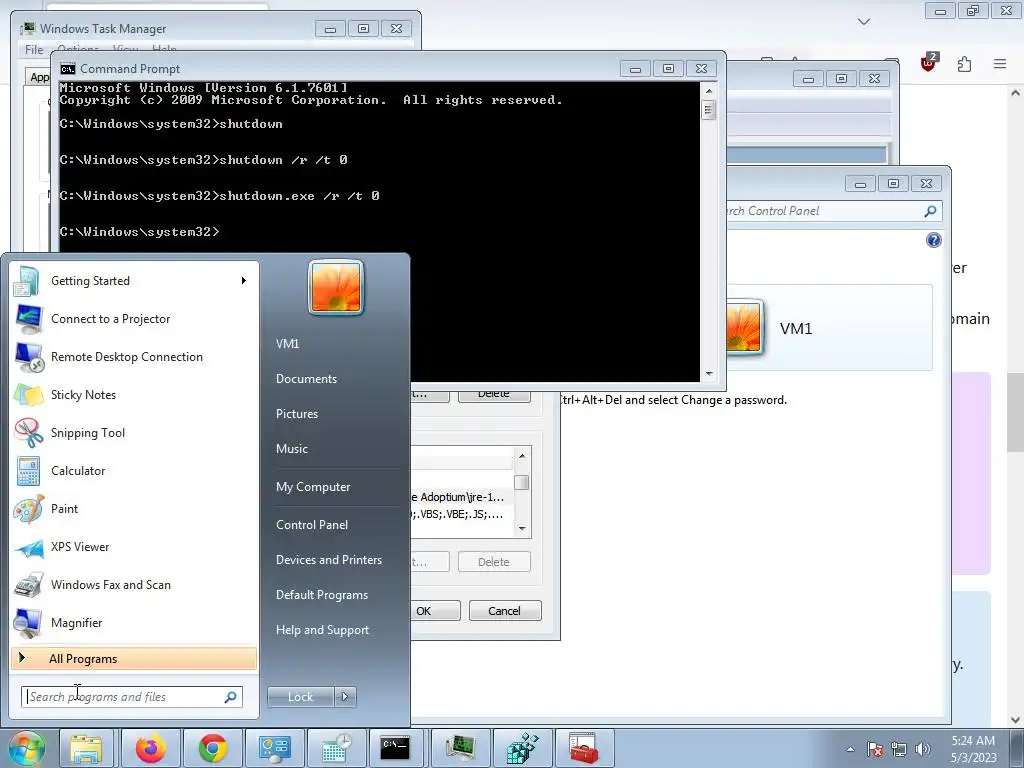Screen dimensions: 1024x768
Task: Click the user picture in Start menu
Action: 336,287
